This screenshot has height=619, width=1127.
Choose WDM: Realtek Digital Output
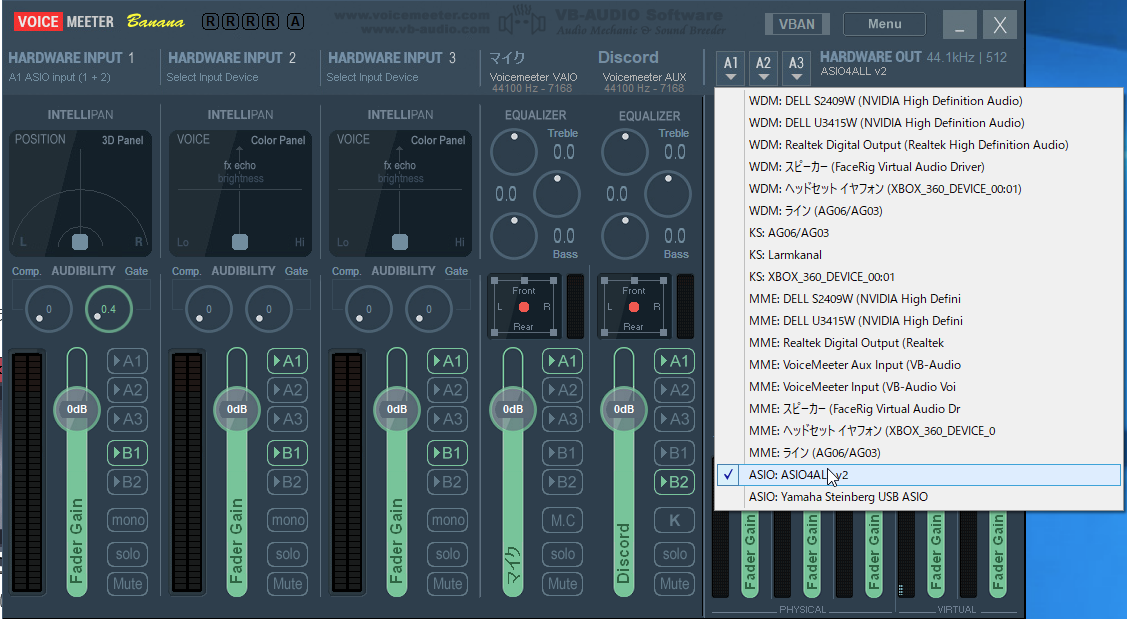[x=919, y=145]
